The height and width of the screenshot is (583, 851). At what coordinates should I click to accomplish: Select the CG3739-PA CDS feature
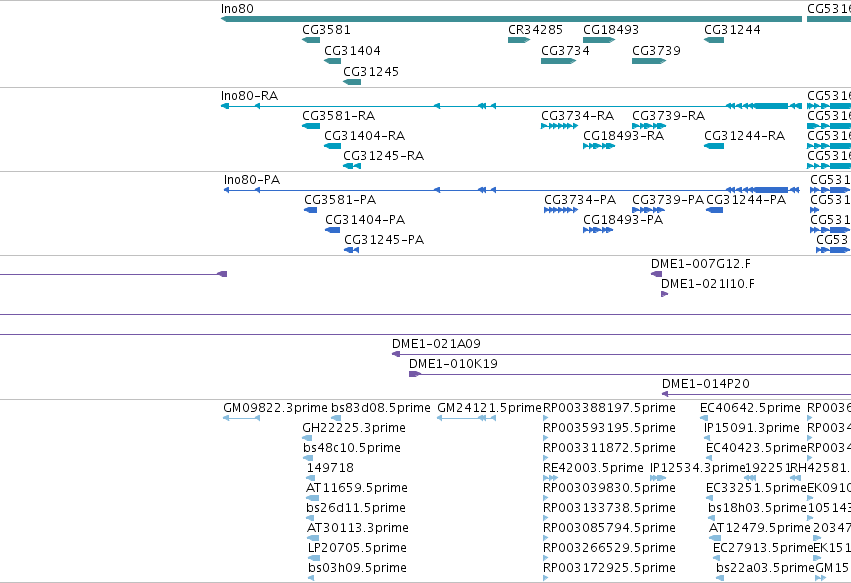click(649, 210)
